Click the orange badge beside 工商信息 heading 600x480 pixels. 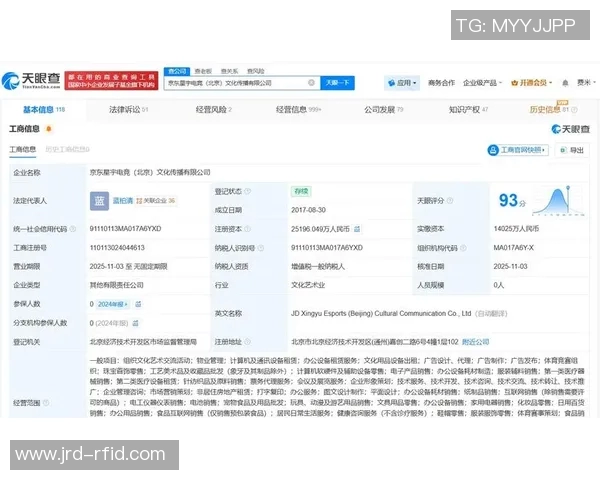[49, 129]
